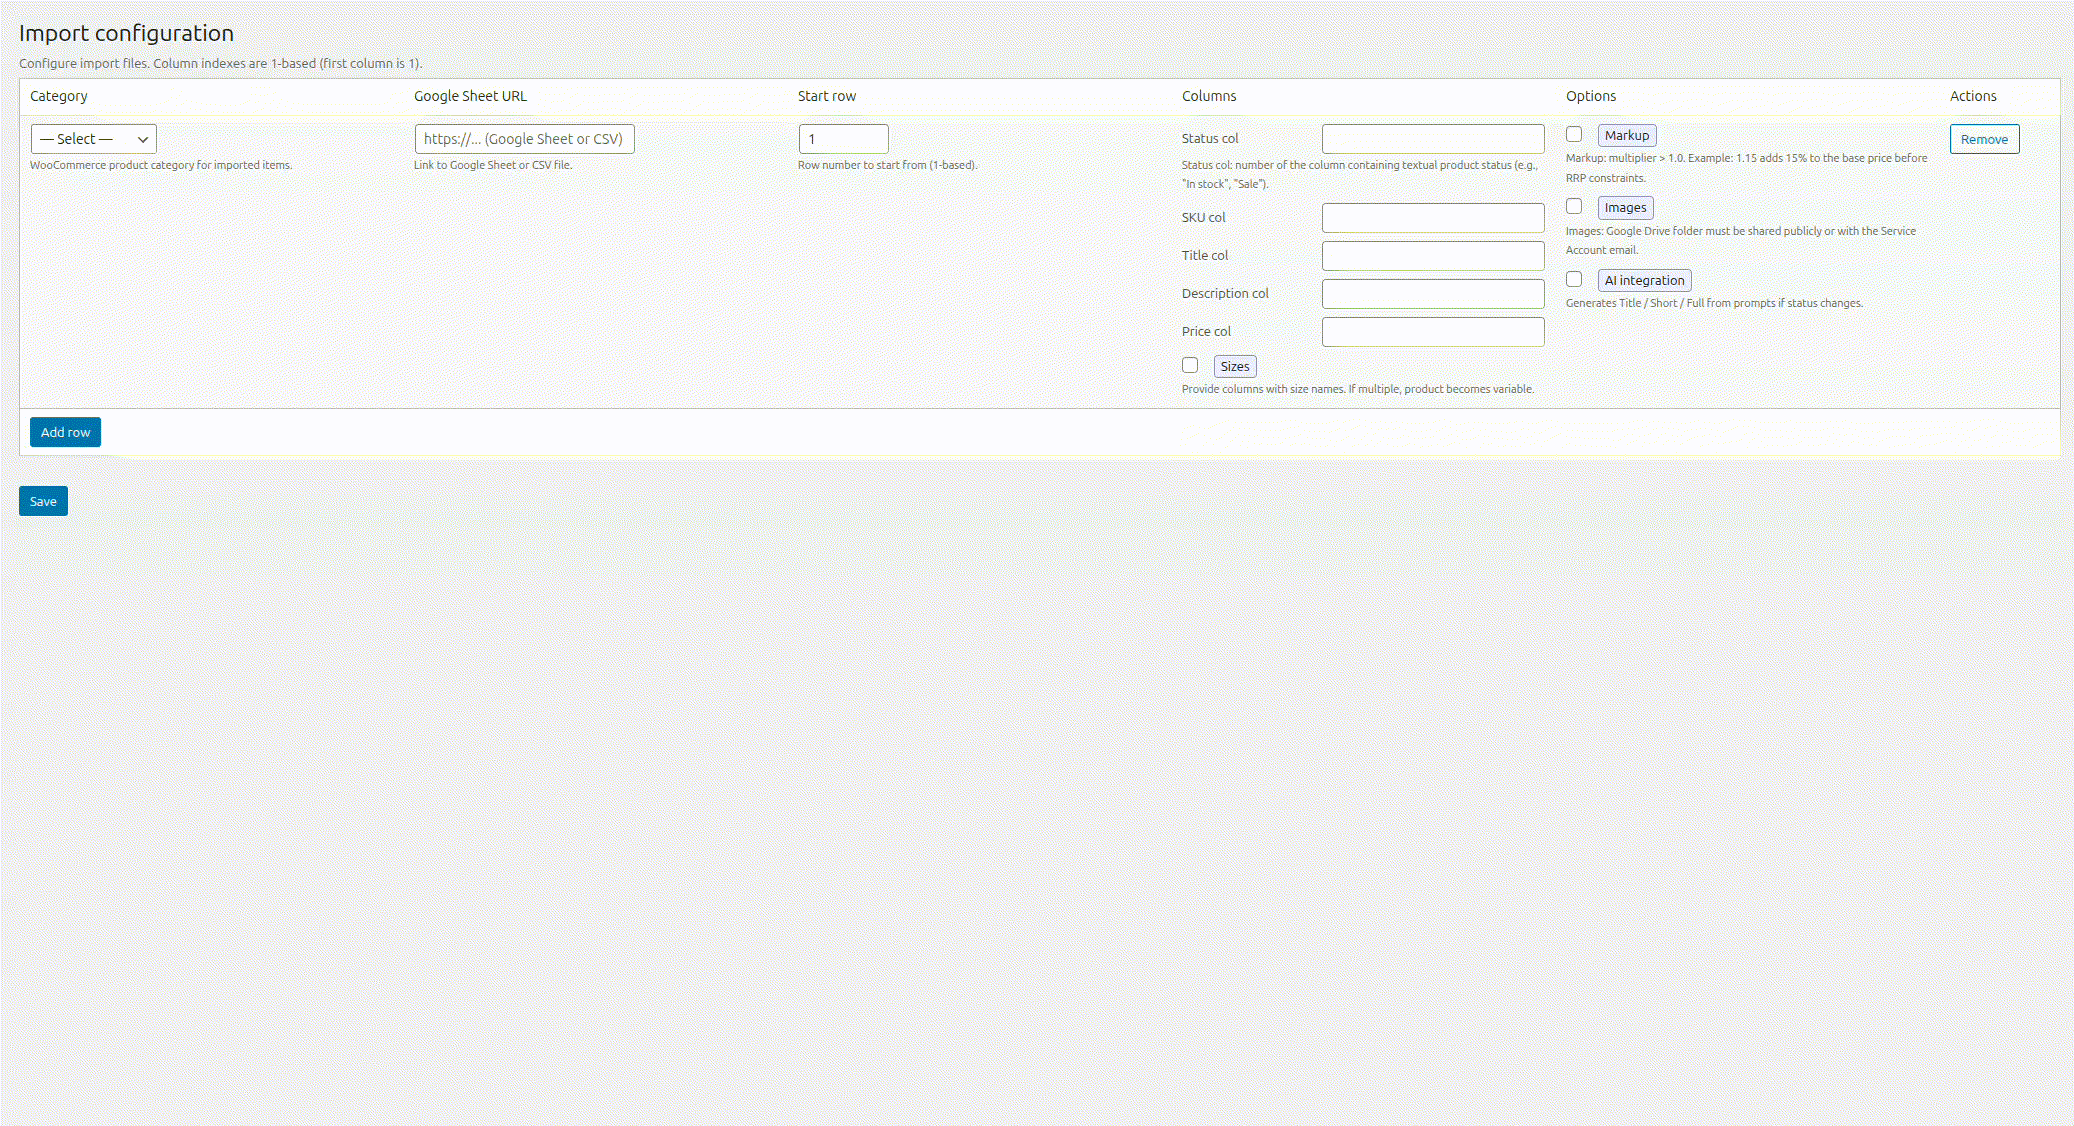Select a WooCommerce category from the Select menu
The height and width of the screenshot is (1126, 2074).
click(x=93, y=138)
